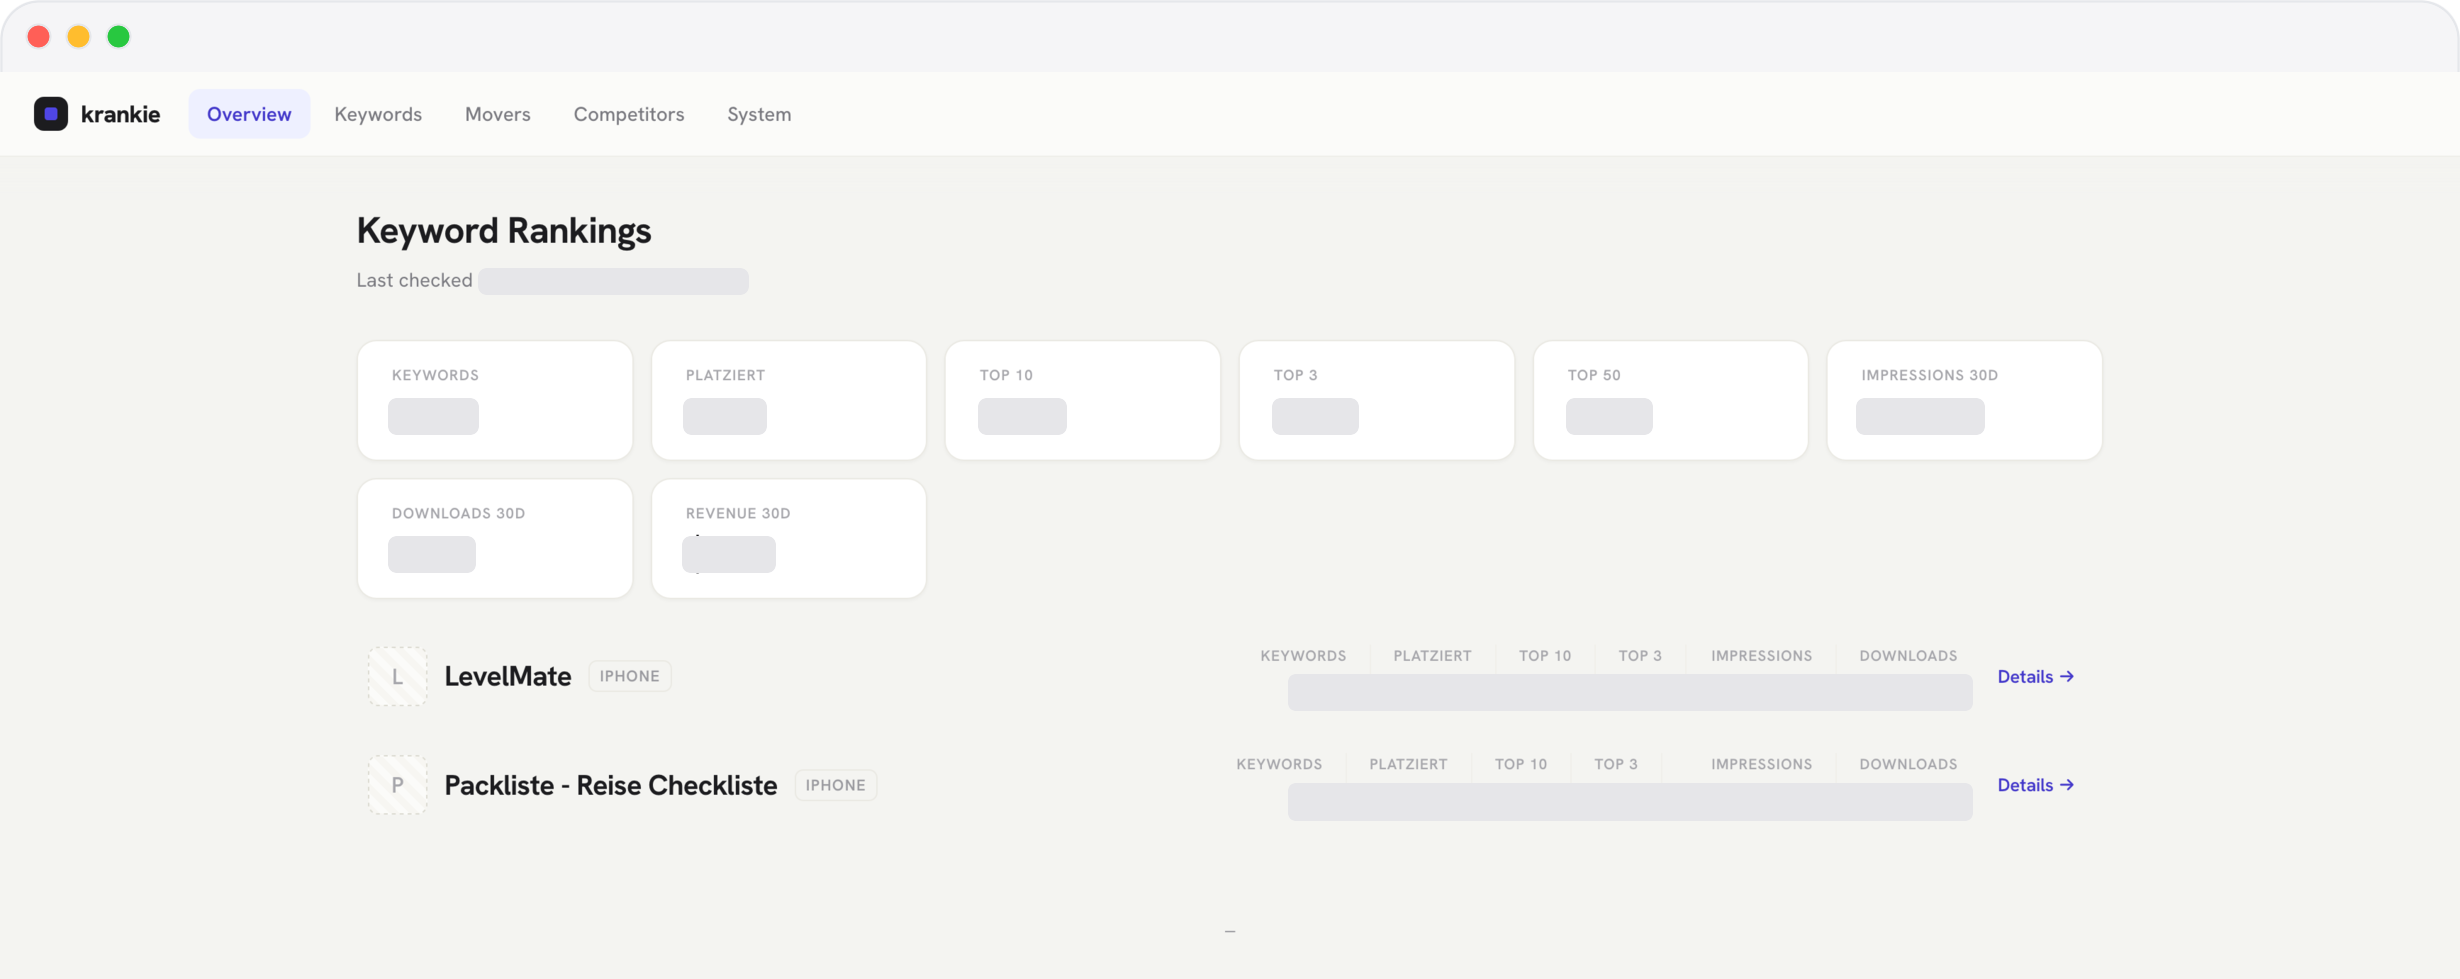Image resolution: width=2460 pixels, height=979 pixels.
Task: Click PLATZIERT column label in LevelMate row
Action: [1432, 656]
